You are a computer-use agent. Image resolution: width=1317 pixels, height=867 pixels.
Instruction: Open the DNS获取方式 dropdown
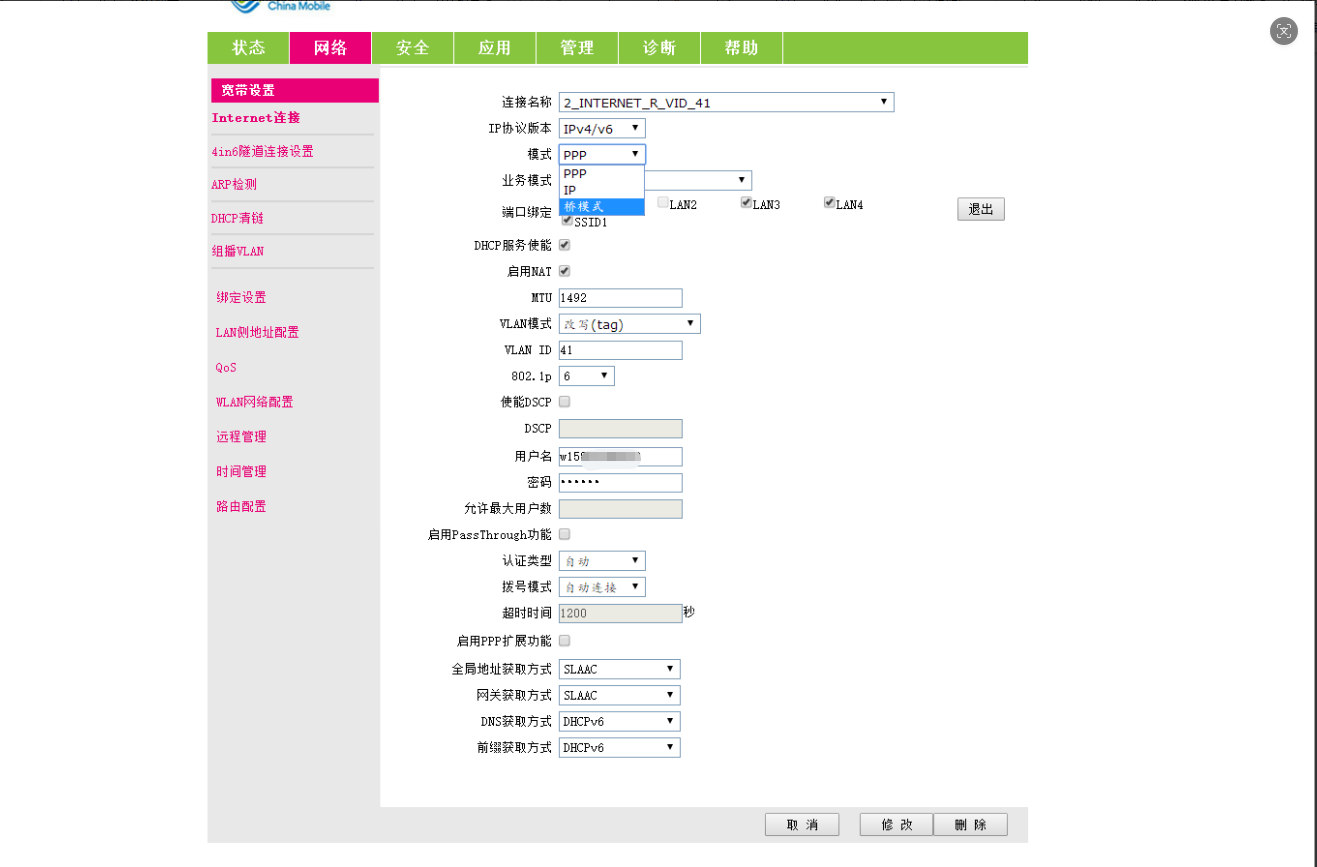(619, 721)
